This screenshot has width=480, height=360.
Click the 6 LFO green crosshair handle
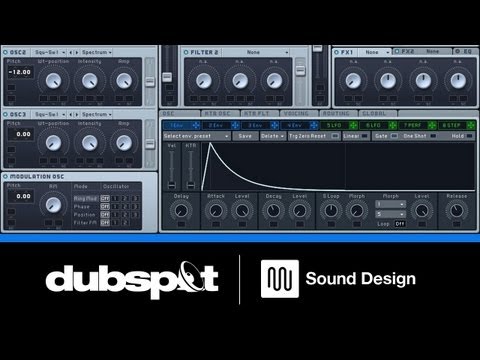tap(393, 125)
